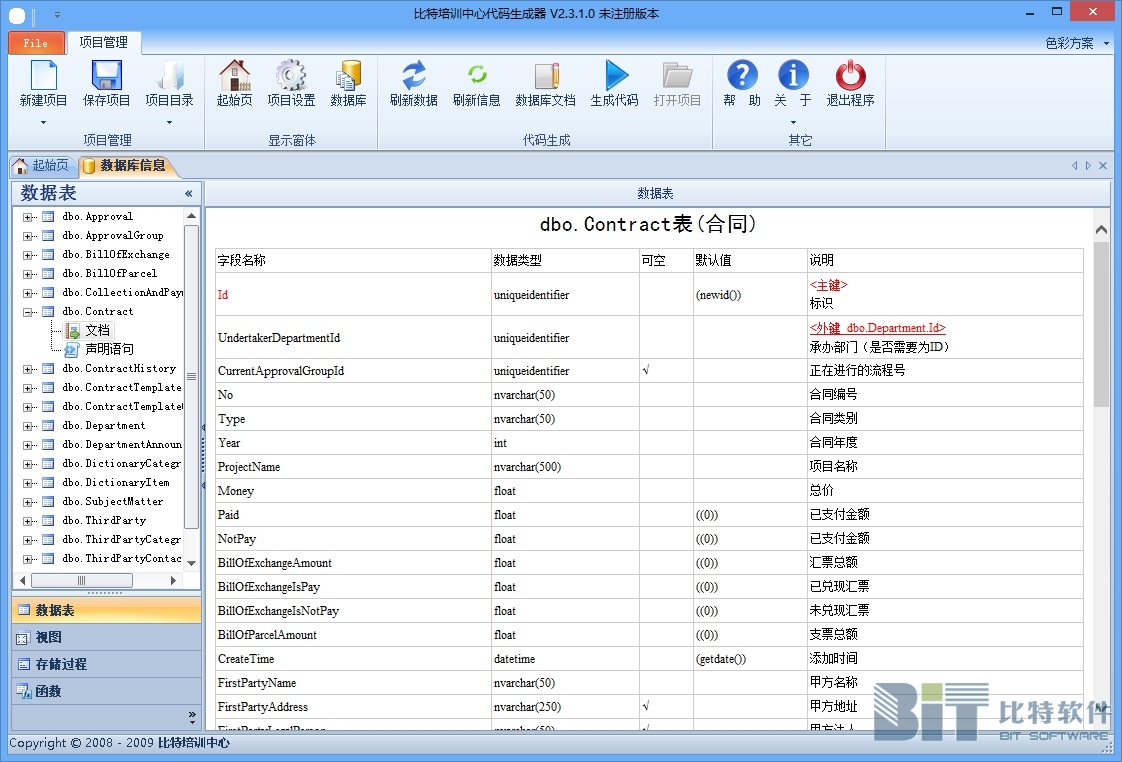Screen dimensions: 1122x762
Task: Click the 外键 dbo.Department.Id link
Action: point(877,328)
